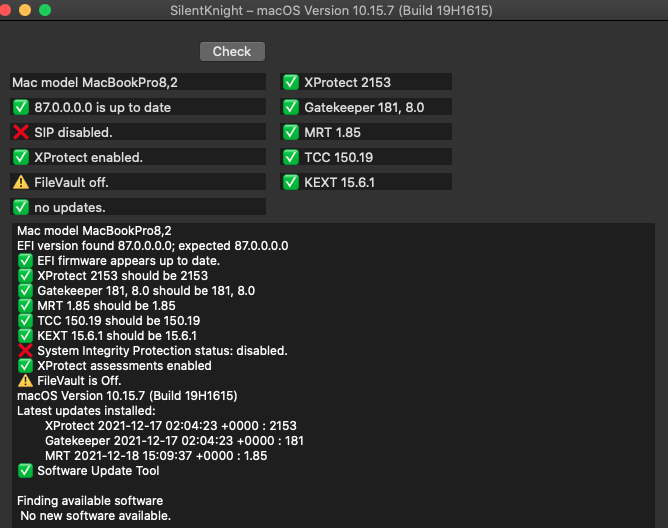Click checkmark on Gatekeeper should be 181, 8.0 line

tap(26, 291)
